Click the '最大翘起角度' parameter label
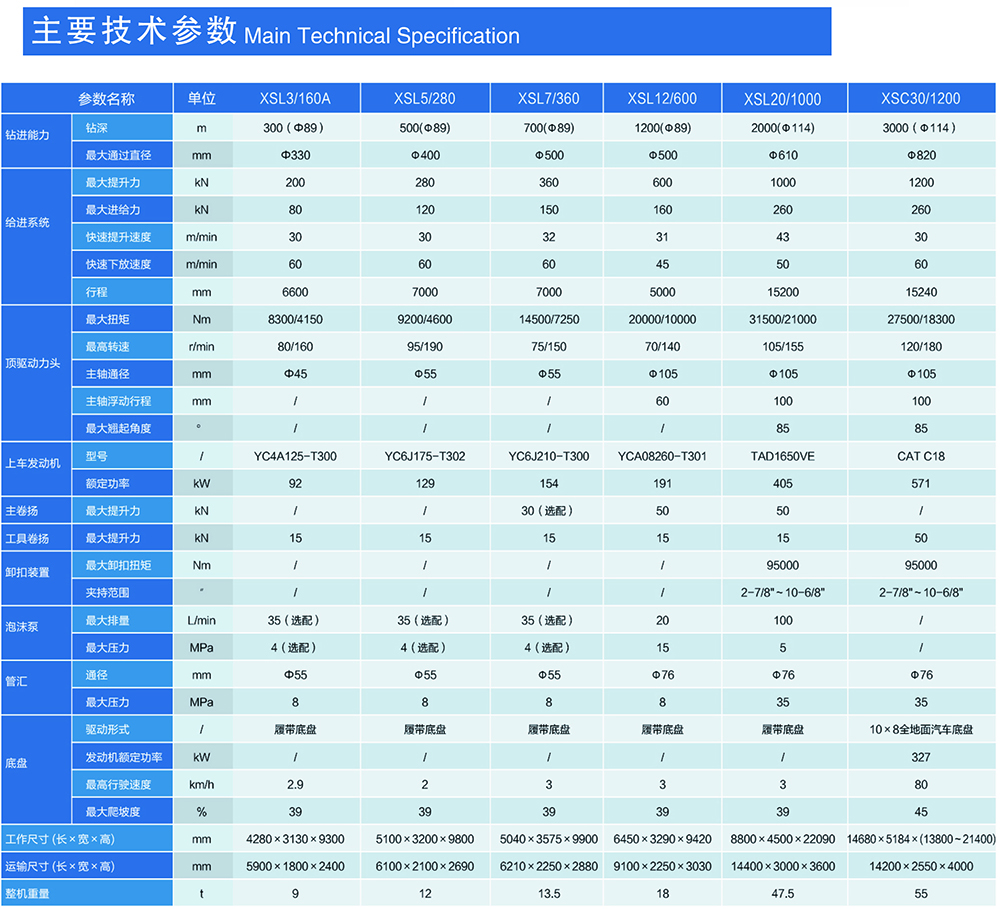This screenshot has width=1000, height=909. [x=119, y=429]
